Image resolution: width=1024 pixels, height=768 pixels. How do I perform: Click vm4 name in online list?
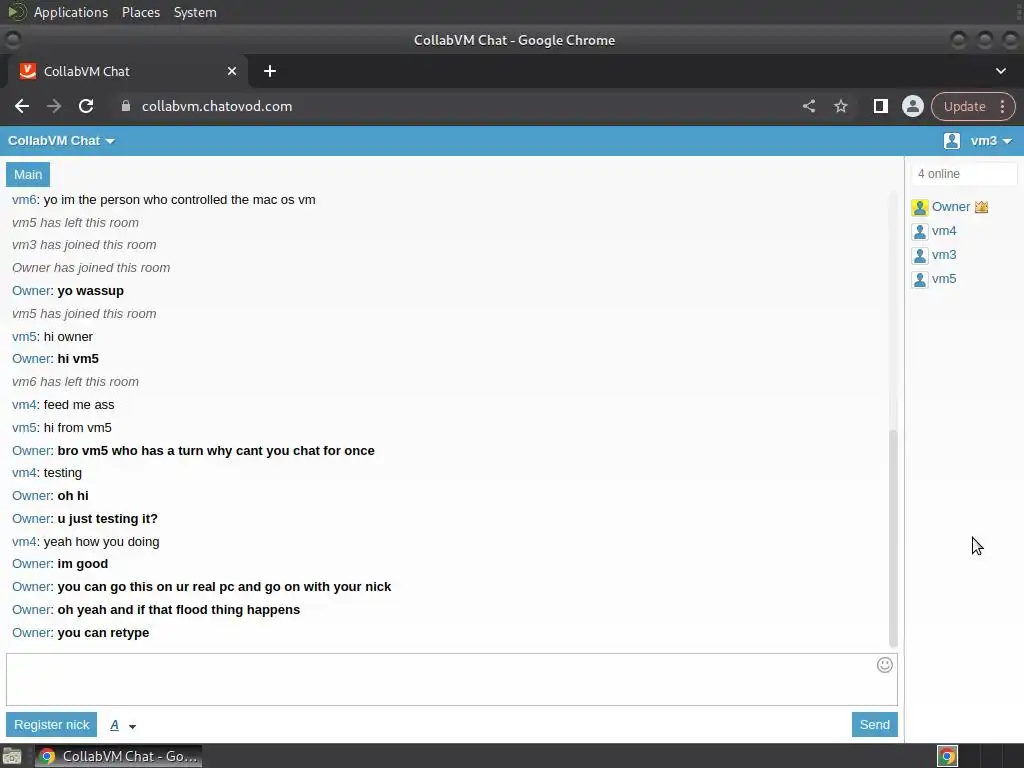(944, 231)
